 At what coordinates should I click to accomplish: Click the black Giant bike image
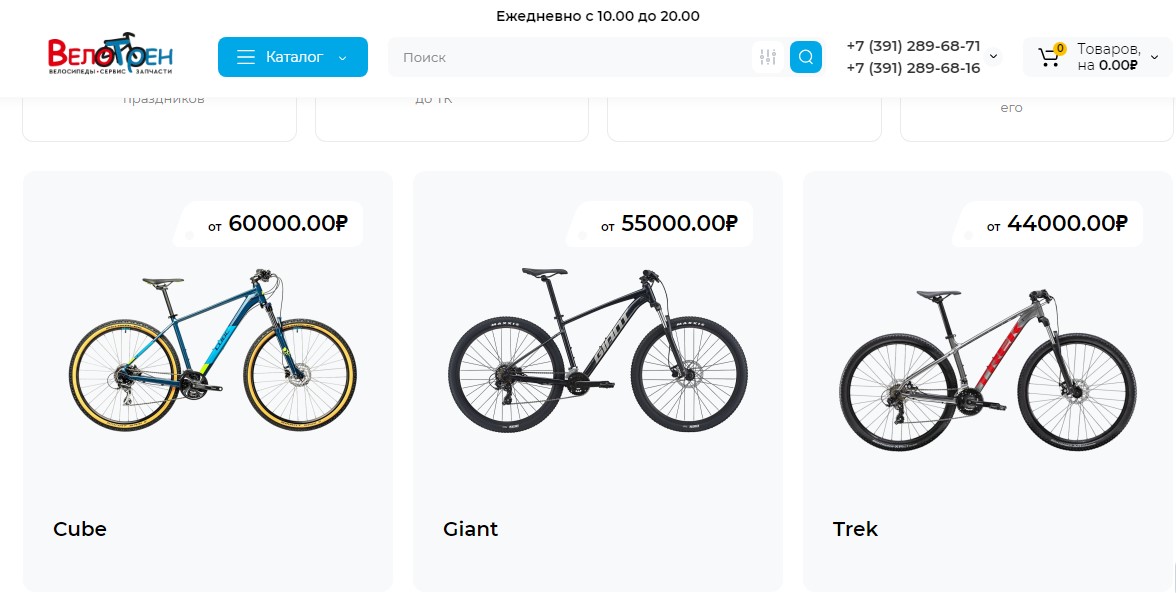click(597, 350)
